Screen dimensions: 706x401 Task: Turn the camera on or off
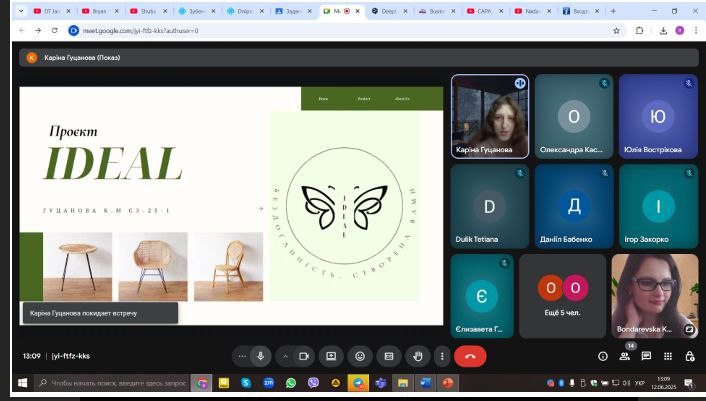pos(304,356)
